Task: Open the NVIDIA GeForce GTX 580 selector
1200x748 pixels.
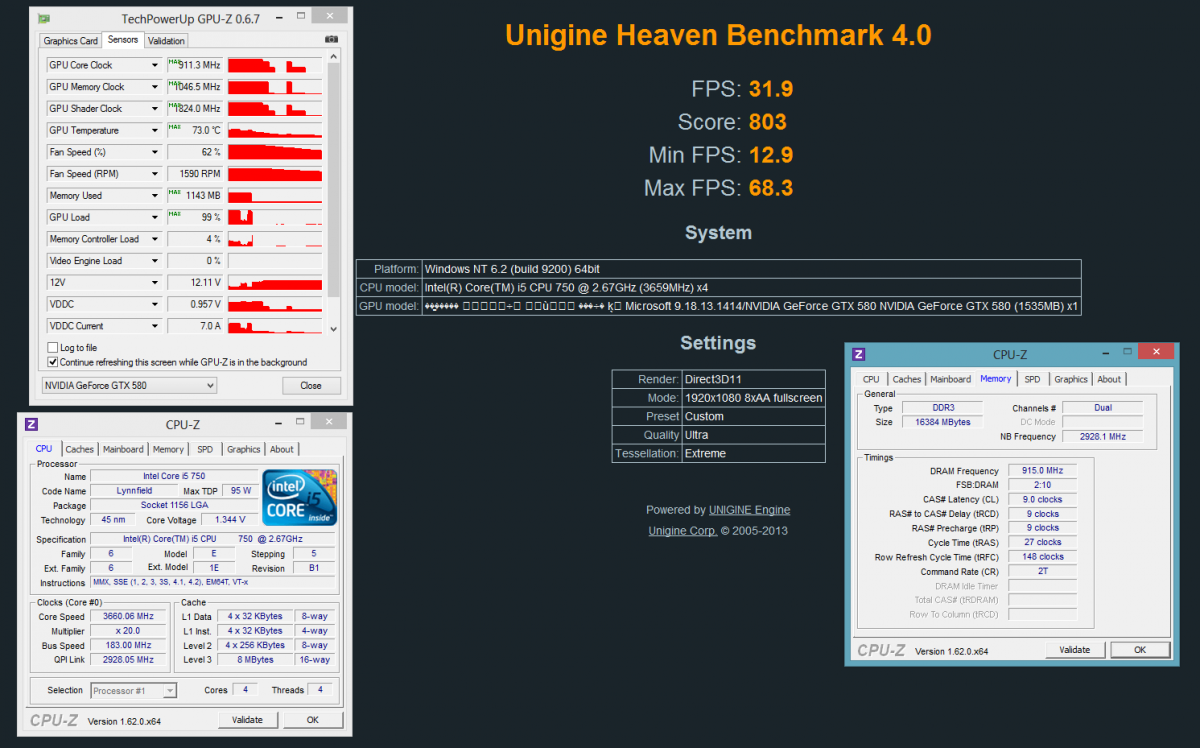Action: (x=129, y=386)
